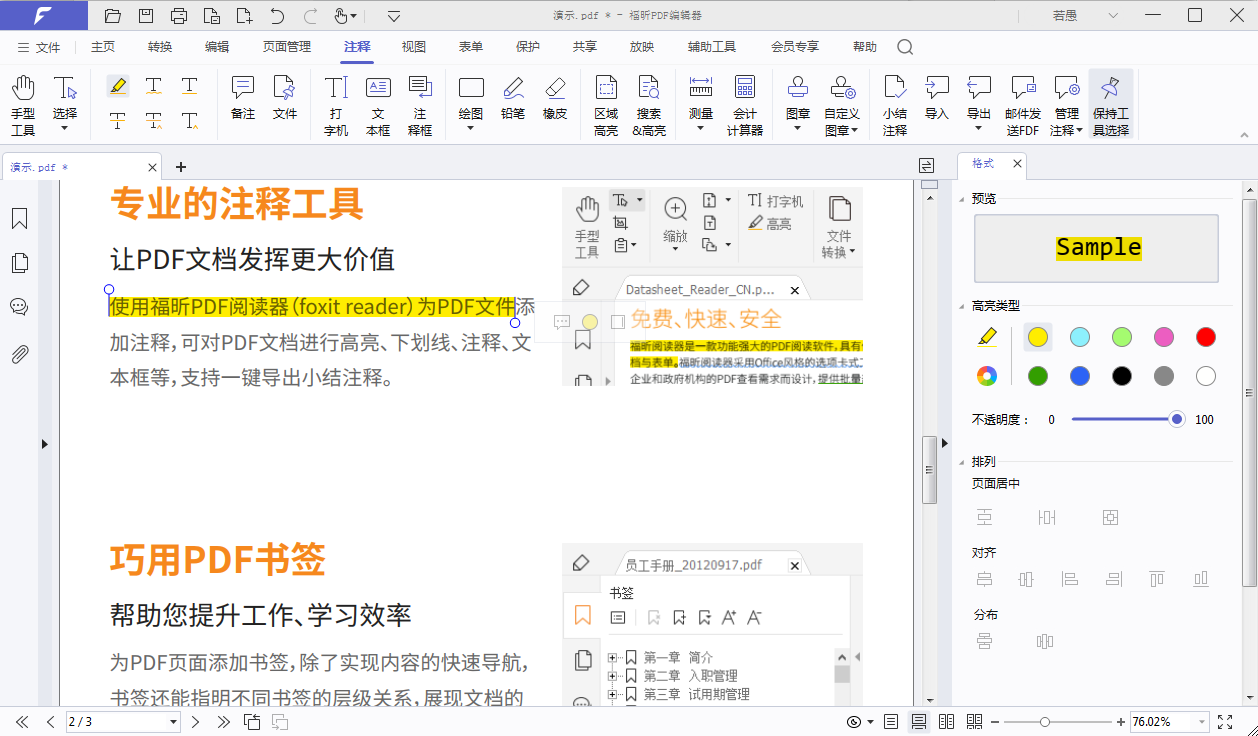Attach a file annotation (文件)
The height and width of the screenshot is (736, 1258).
(285, 97)
